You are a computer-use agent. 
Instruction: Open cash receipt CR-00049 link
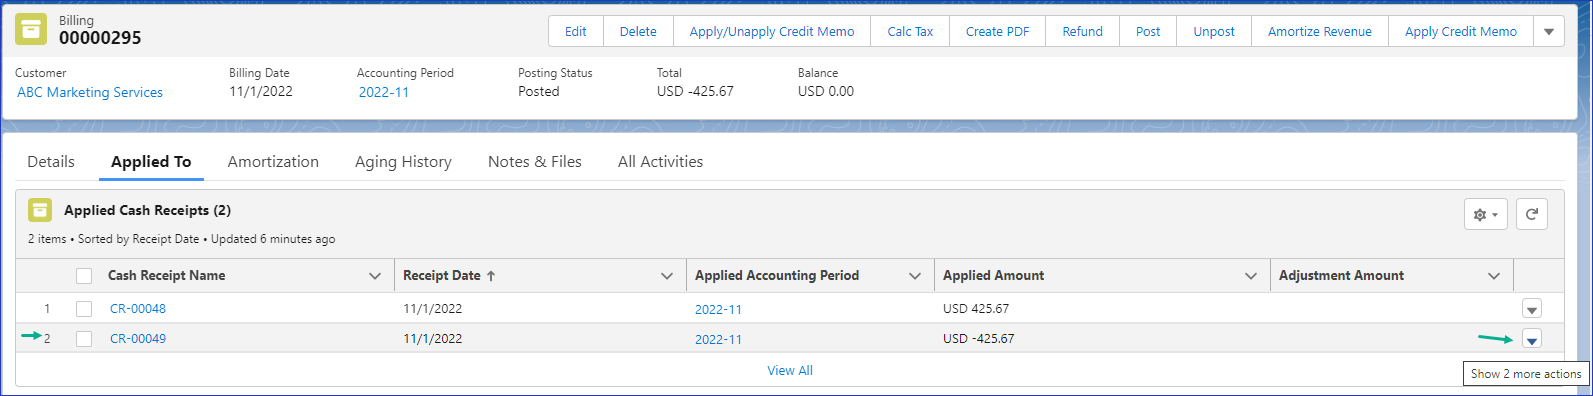point(138,339)
